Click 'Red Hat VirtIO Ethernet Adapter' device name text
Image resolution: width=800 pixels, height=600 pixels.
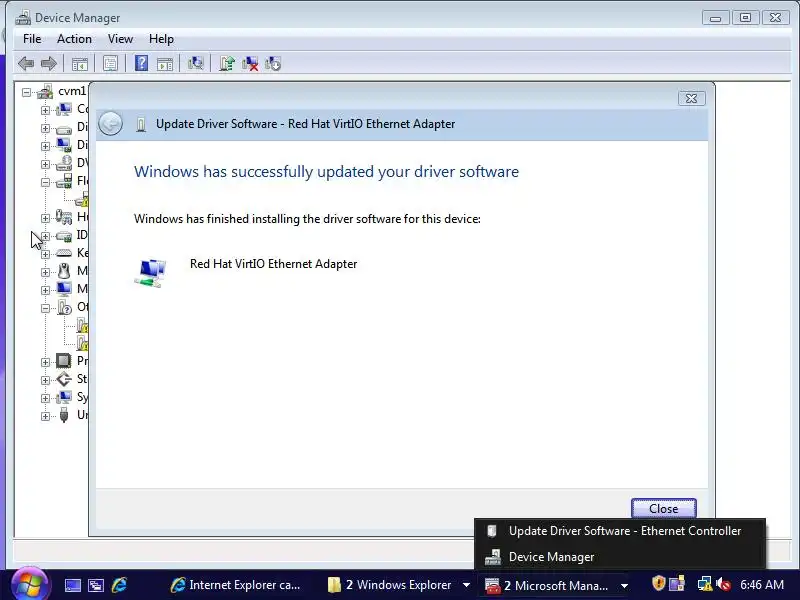click(x=273, y=264)
